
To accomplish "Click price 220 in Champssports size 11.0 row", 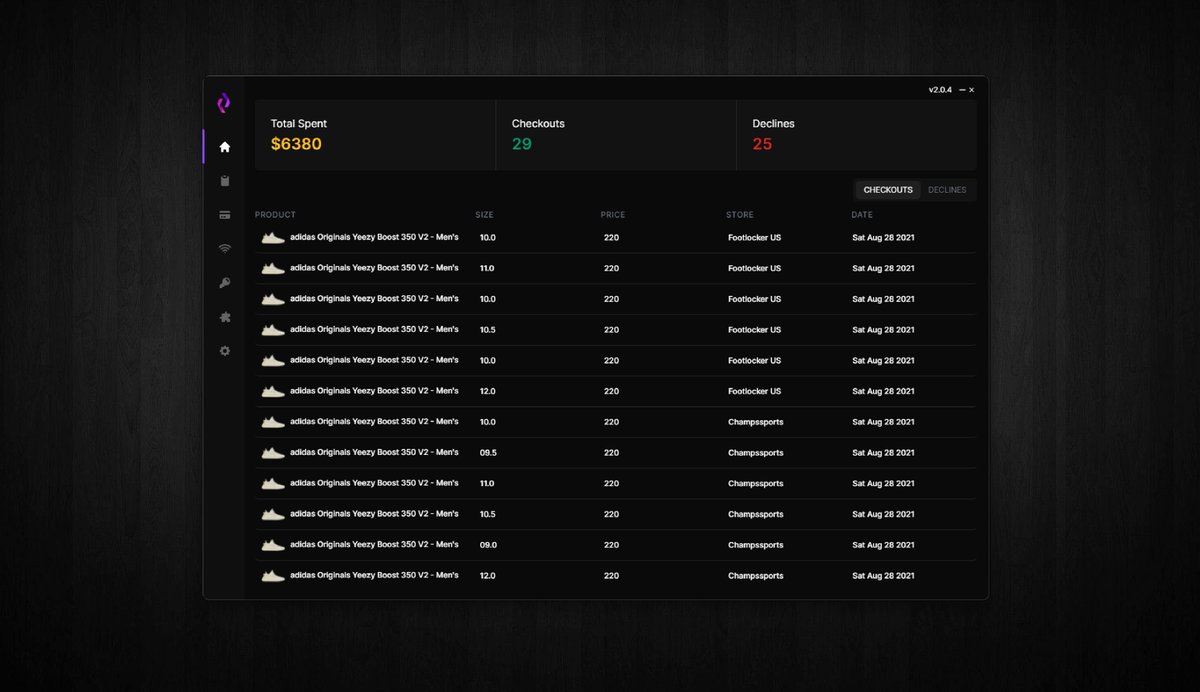I will [x=611, y=484].
